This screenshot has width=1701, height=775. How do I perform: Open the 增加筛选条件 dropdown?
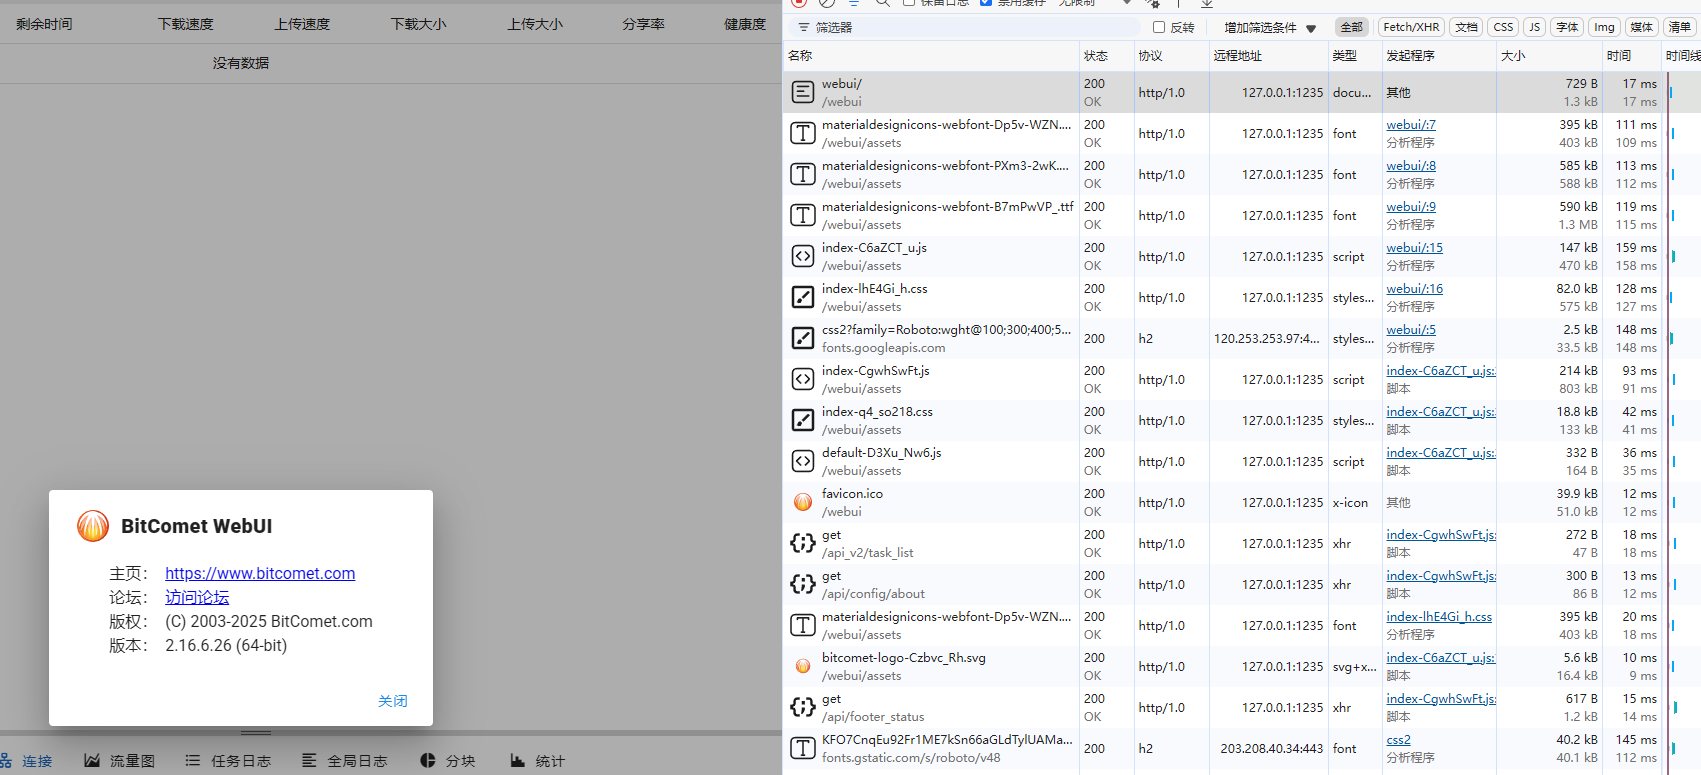[1270, 28]
